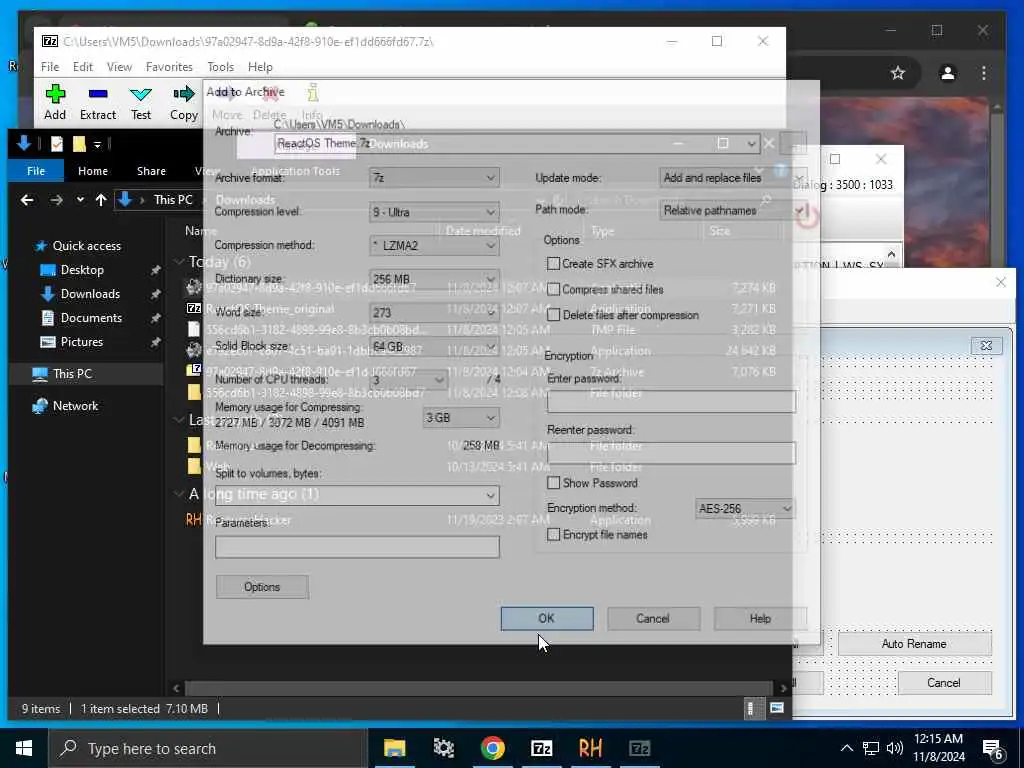
Task: Open the Compression level dropdown
Action: (434, 212)
